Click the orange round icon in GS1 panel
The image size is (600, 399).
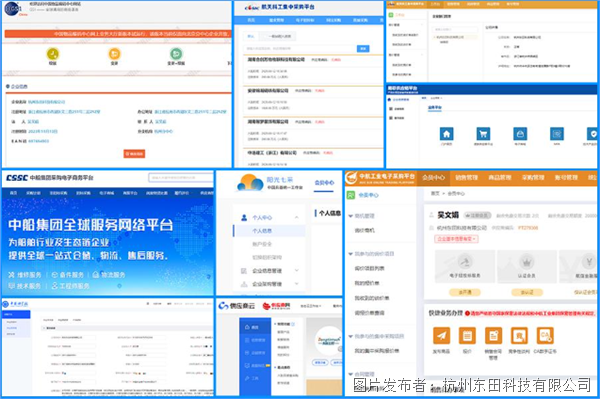114,54
